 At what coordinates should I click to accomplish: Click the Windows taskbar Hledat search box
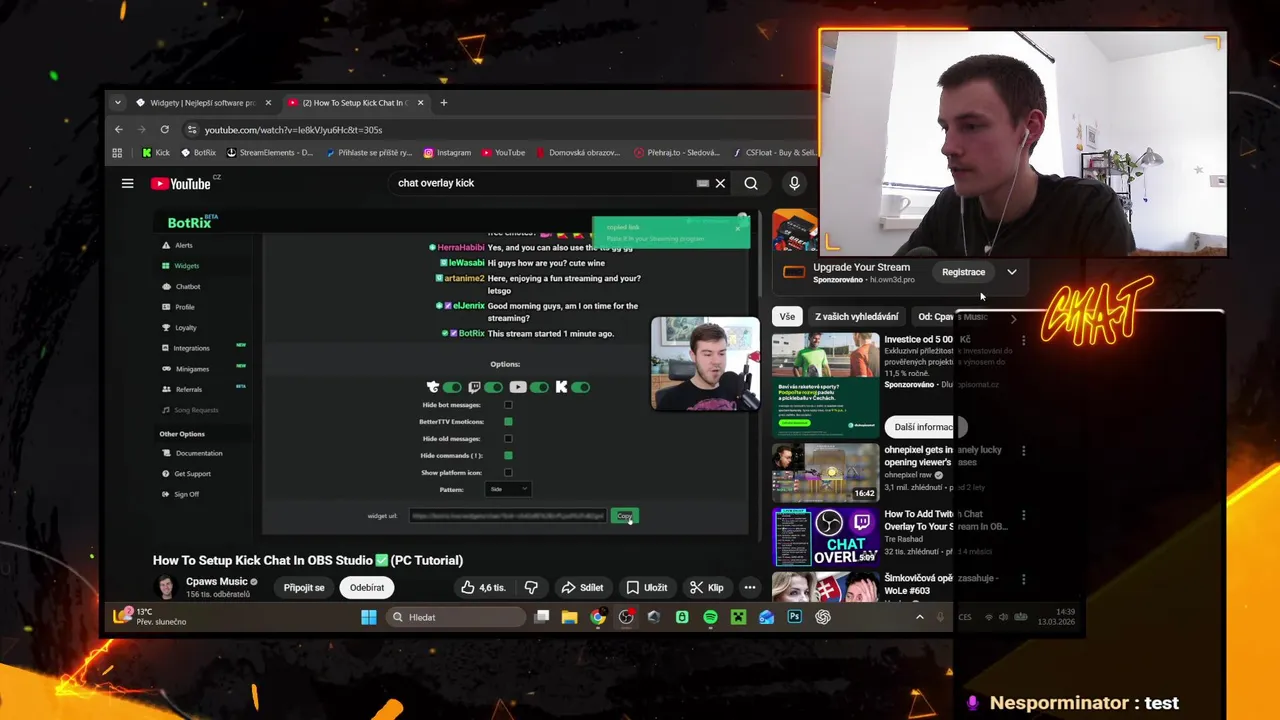pyautogui.click(x=457, y=617)
